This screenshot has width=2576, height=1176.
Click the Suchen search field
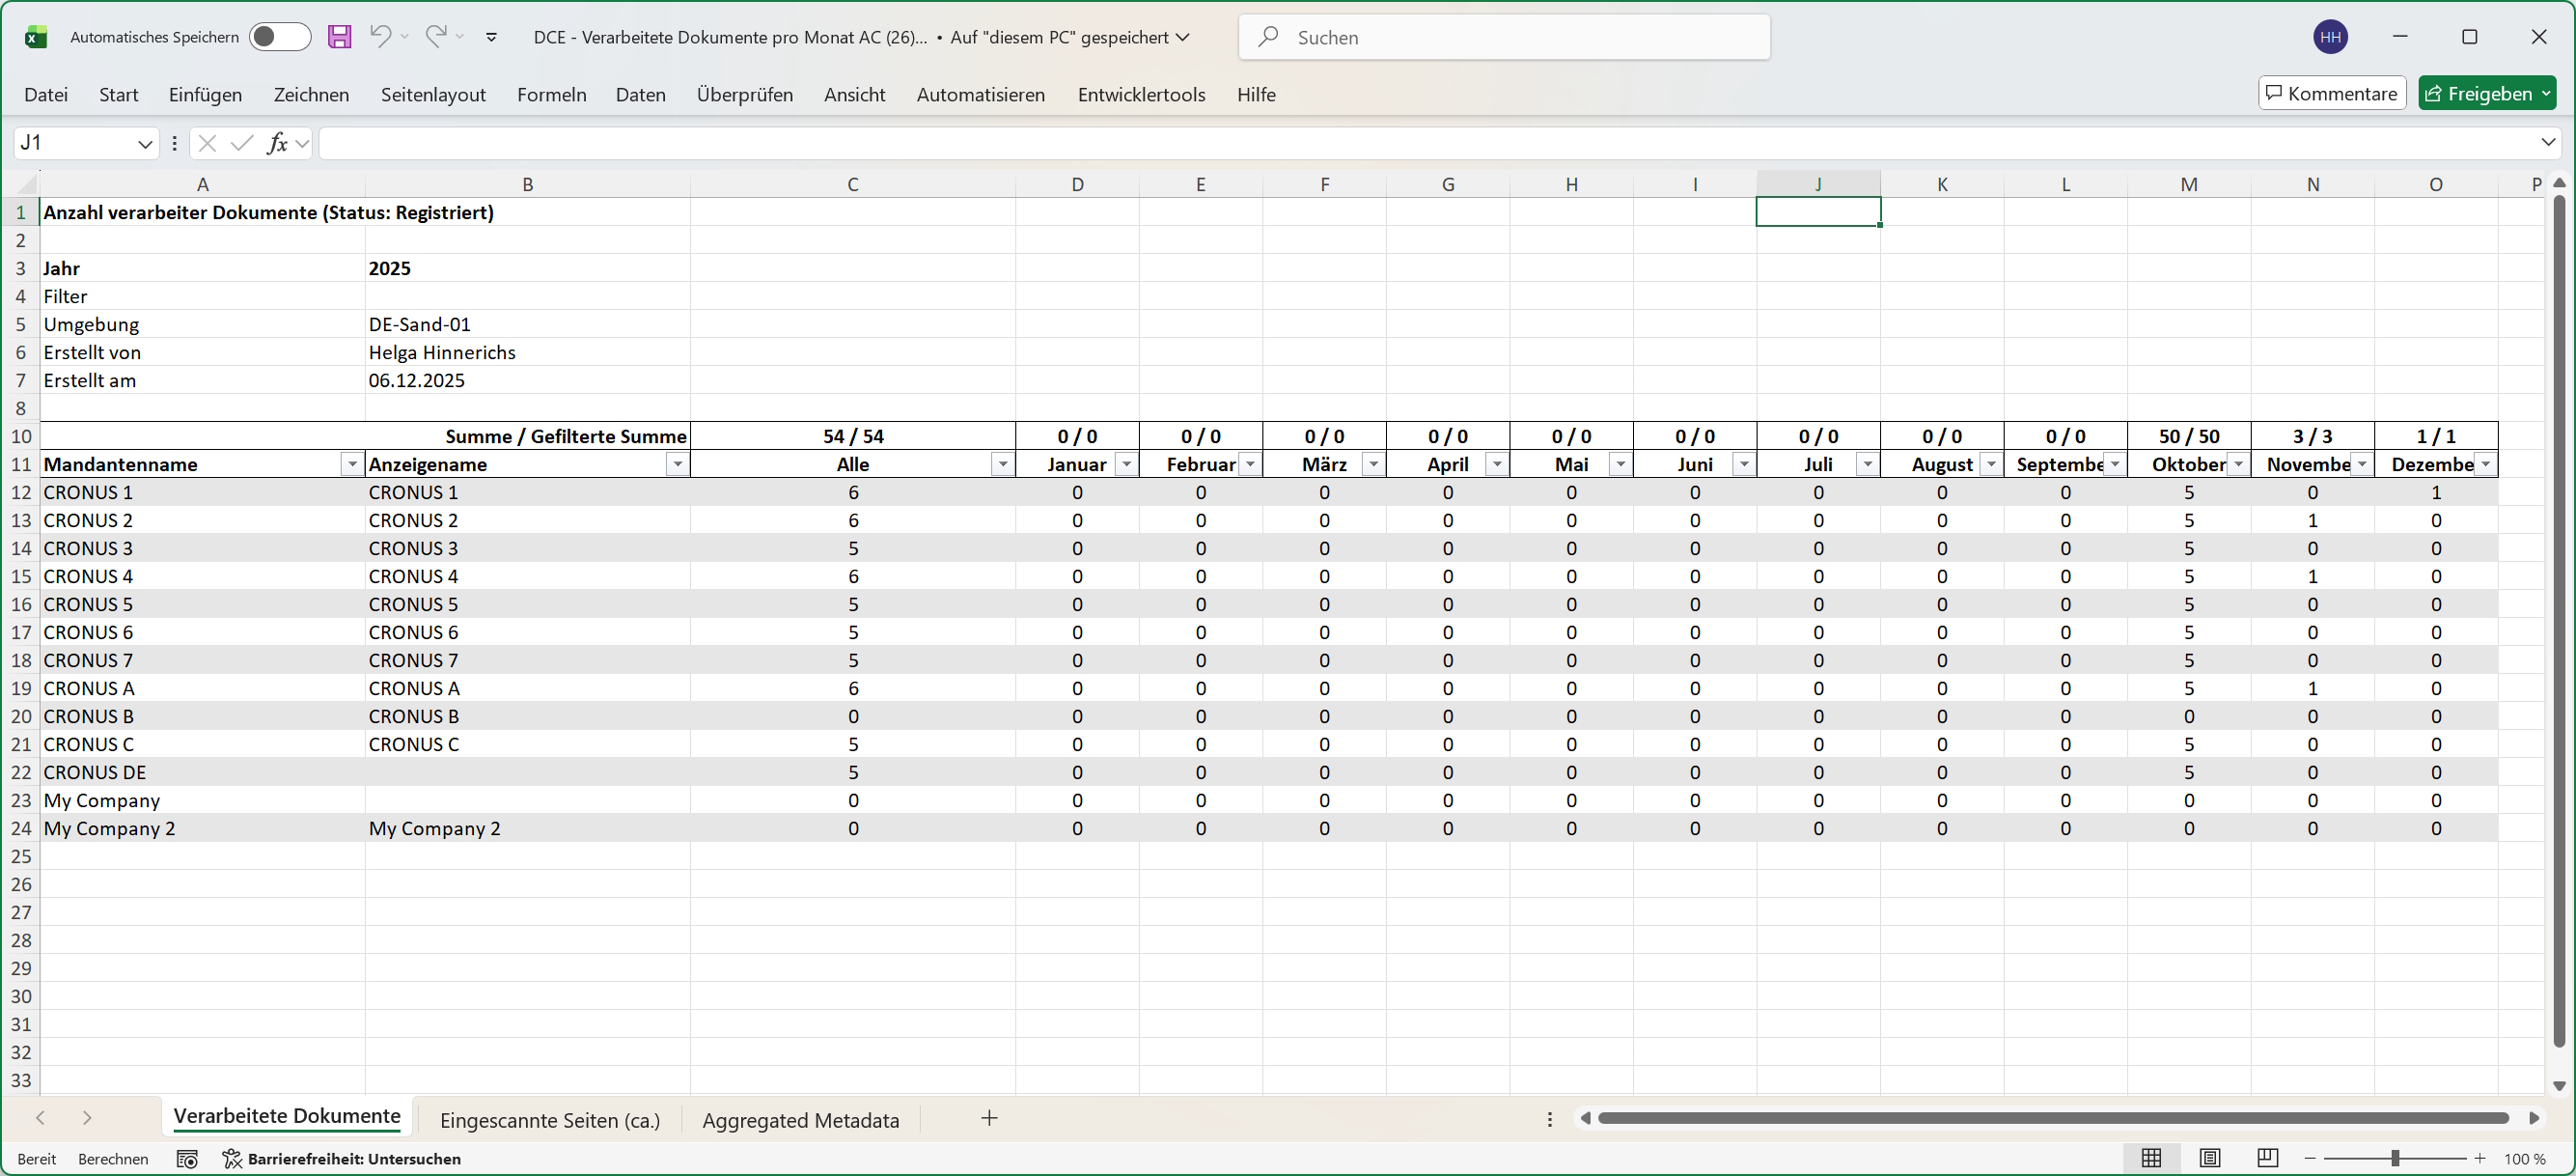1504,37
